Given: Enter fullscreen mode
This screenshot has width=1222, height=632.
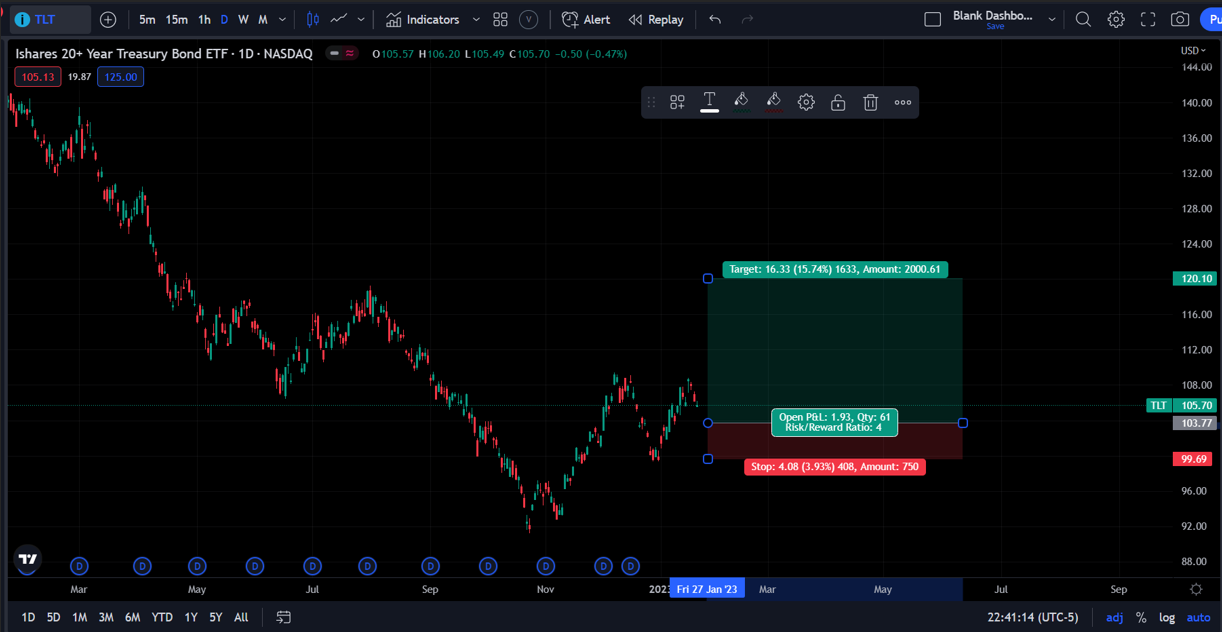Looking at the screenshot, I should point(1148,19).
